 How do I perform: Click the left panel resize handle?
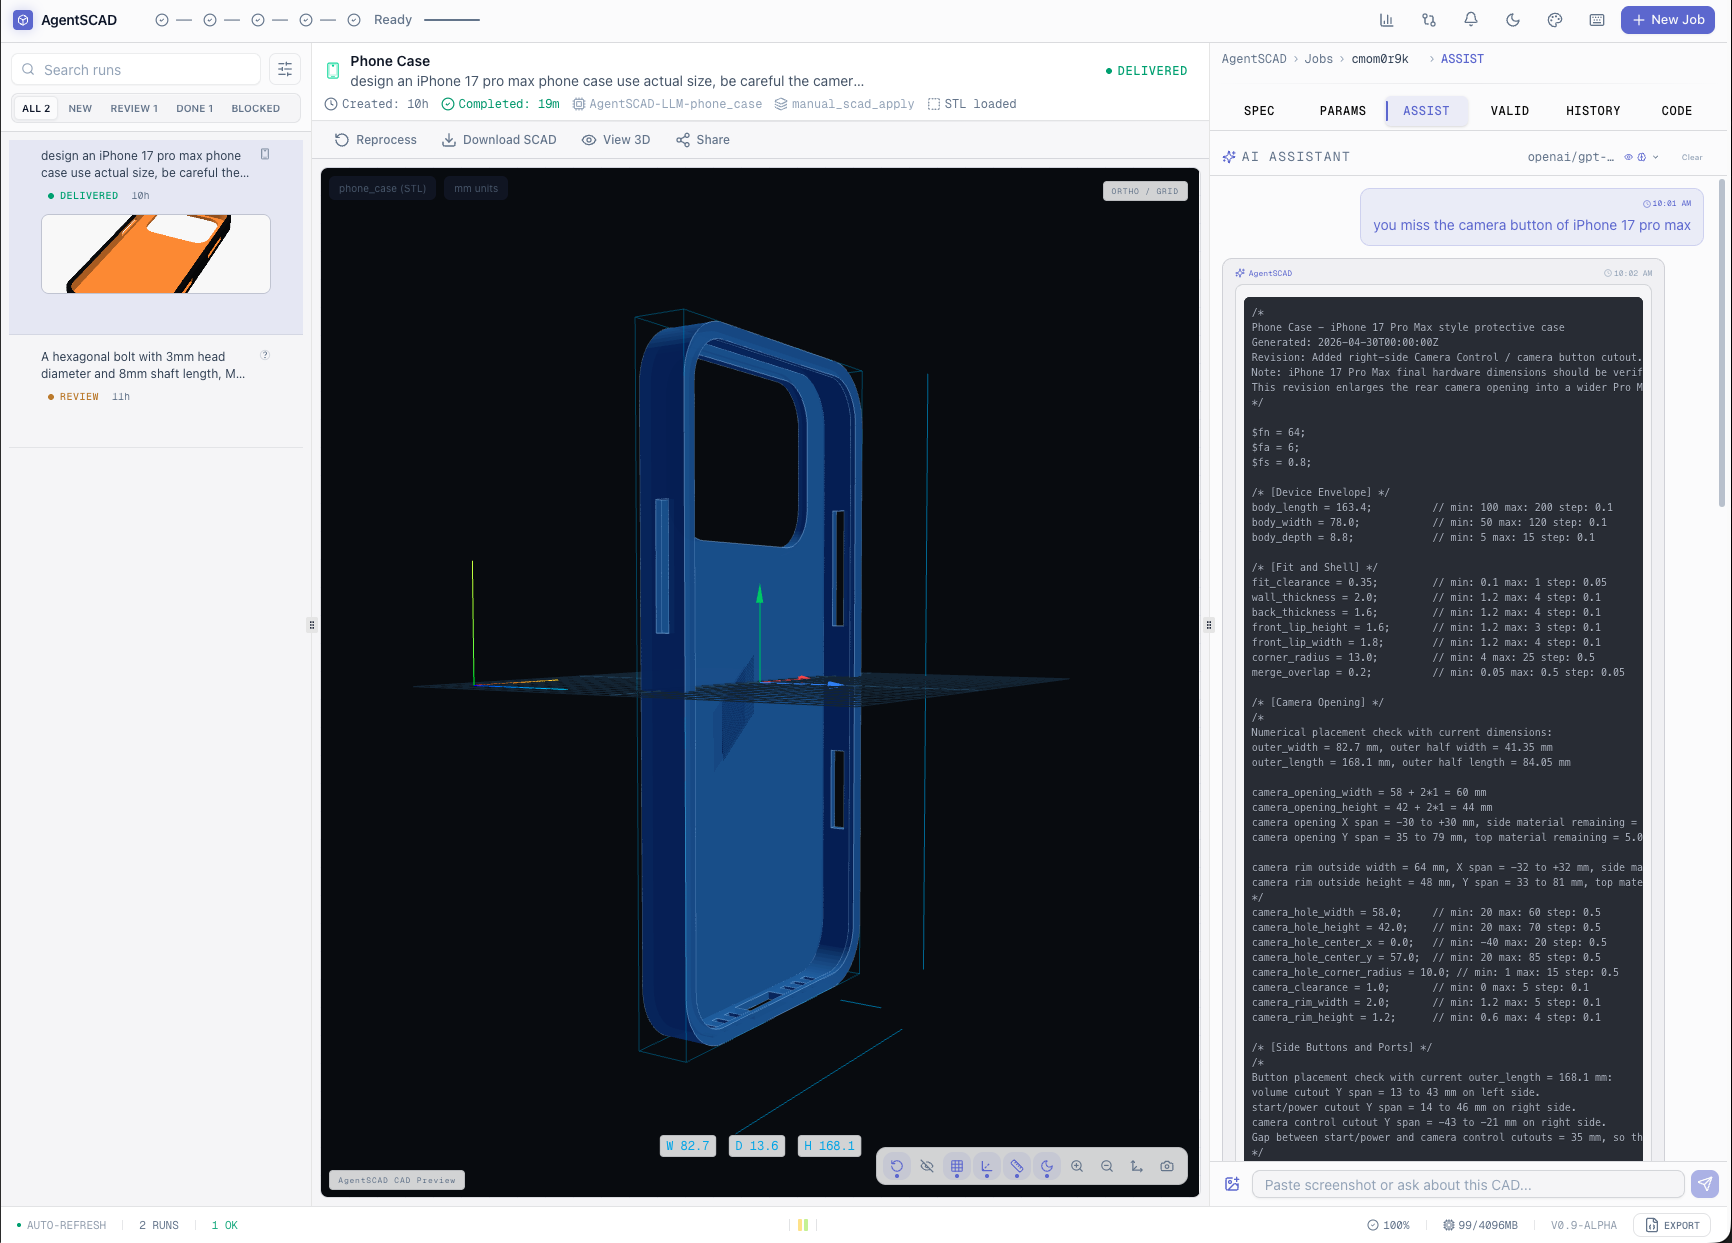coord(312,625)
